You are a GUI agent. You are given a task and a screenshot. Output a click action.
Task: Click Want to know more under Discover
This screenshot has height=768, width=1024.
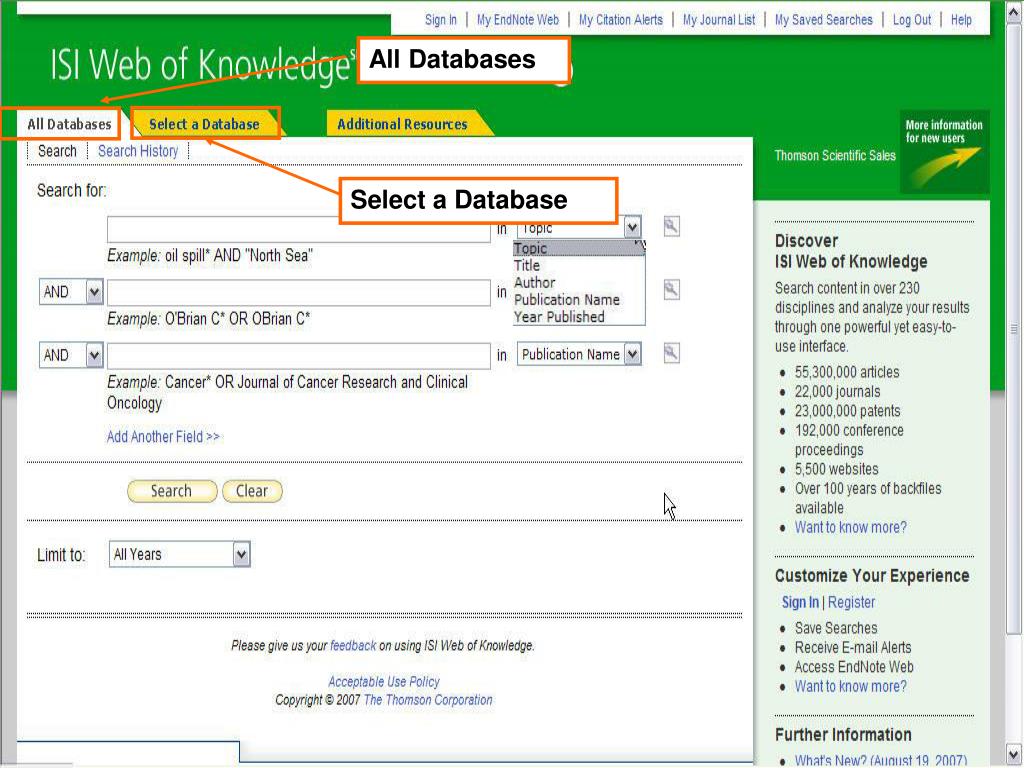(x=850, y=527)
